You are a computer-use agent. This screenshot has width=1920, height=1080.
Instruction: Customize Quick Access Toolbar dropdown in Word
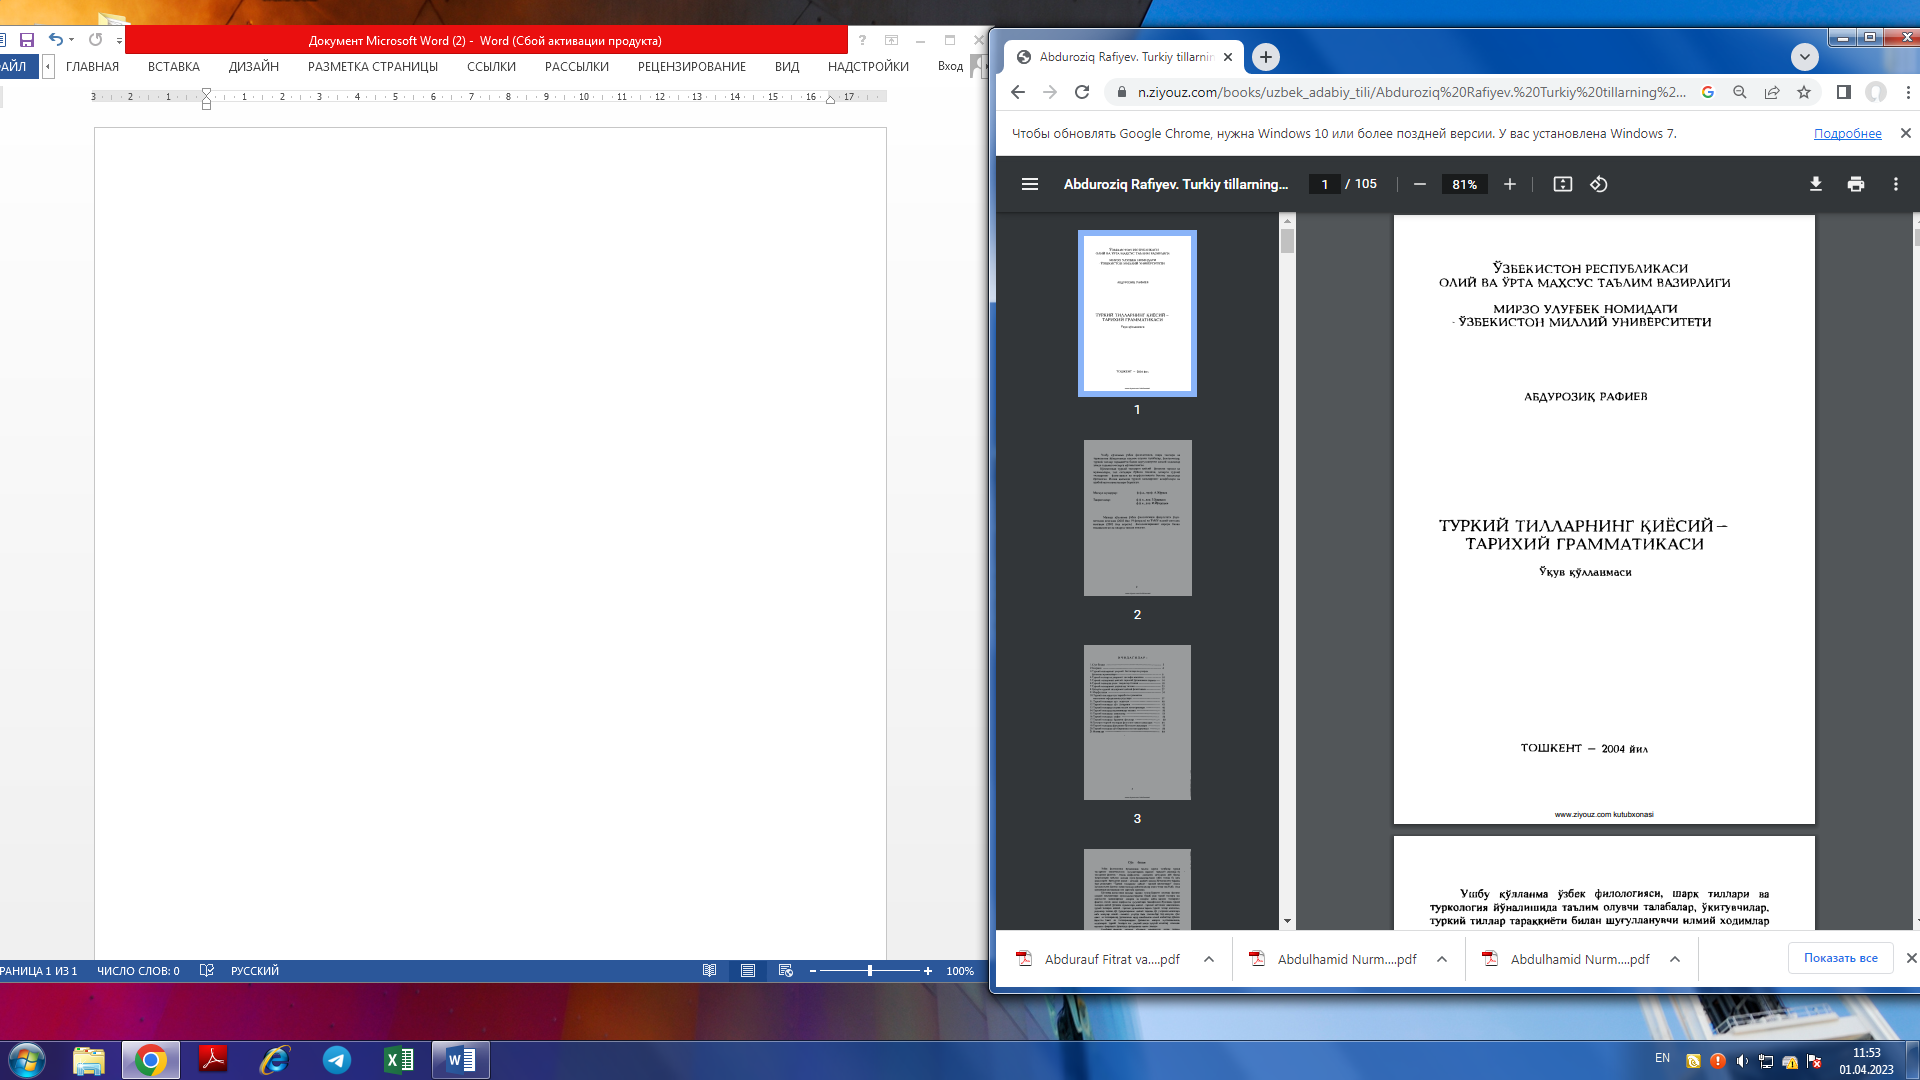click(119, 41)
